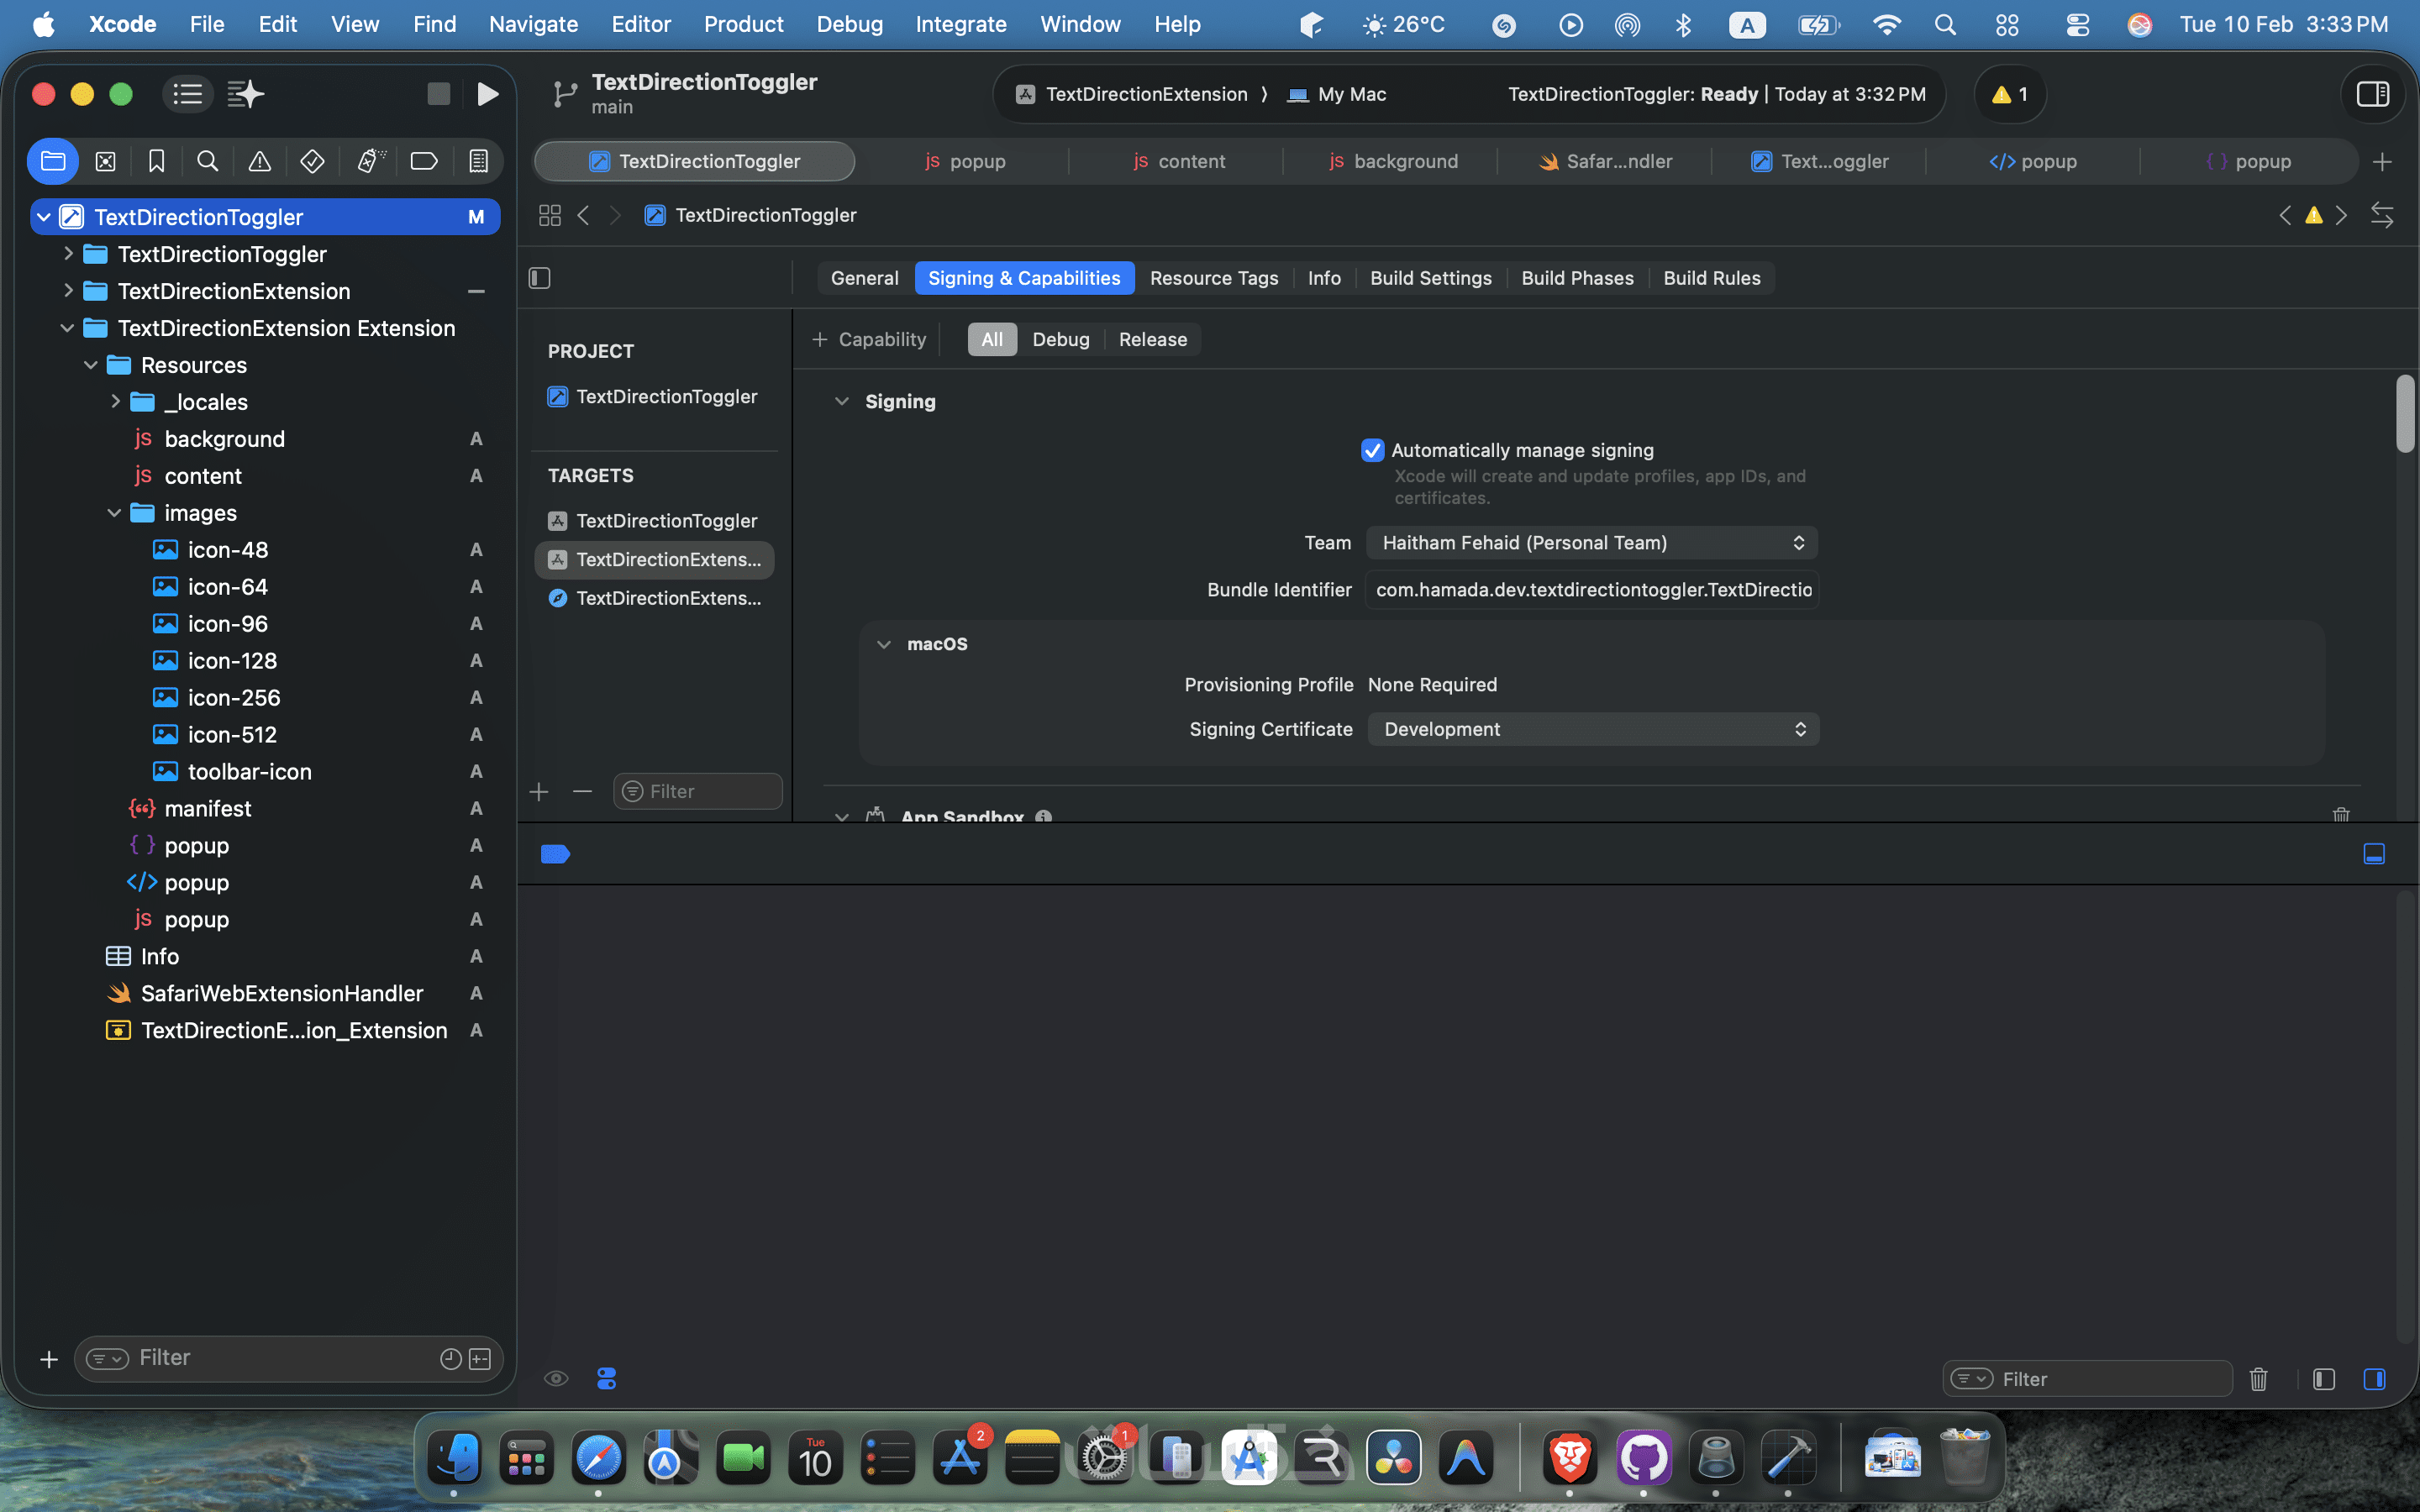Open the Signing Certificate dropdown

(x=1592, y=729)
